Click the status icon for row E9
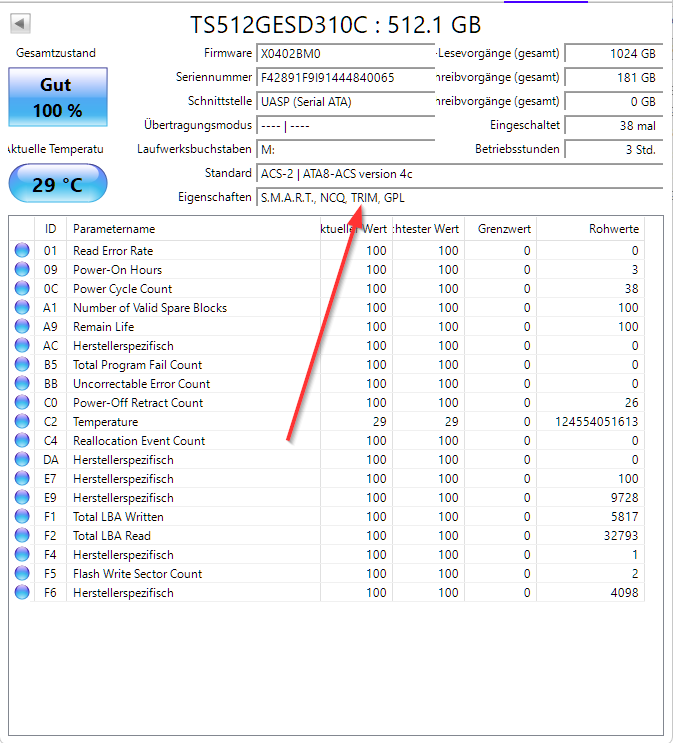 click(22, 497)
